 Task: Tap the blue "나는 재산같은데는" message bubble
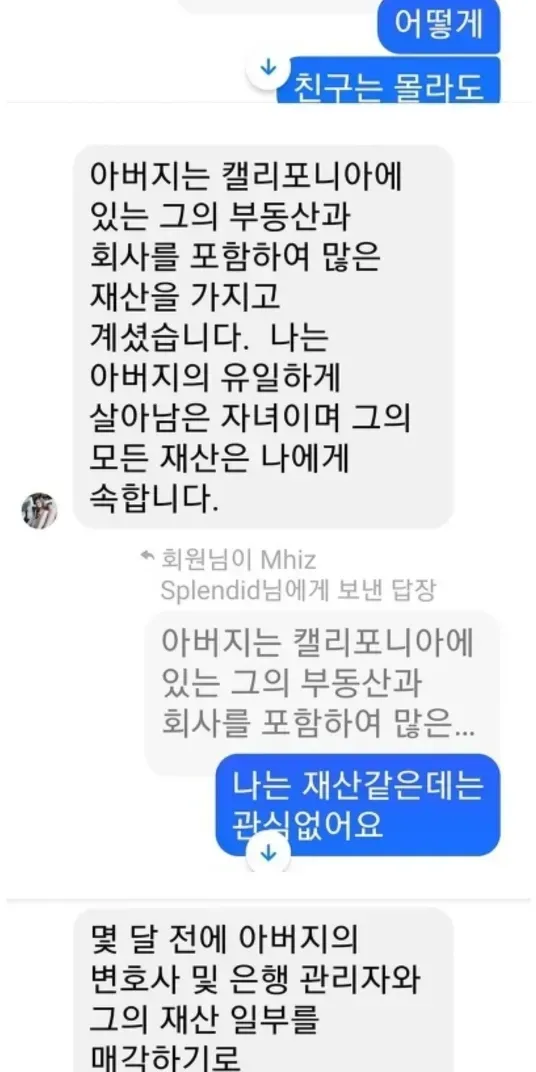click(358, 805)
